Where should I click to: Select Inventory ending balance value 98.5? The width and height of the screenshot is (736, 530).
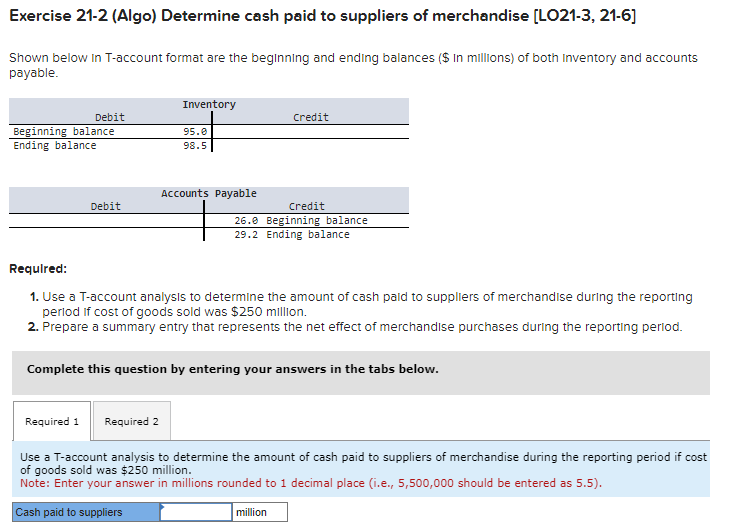click(x=195, y=146)
